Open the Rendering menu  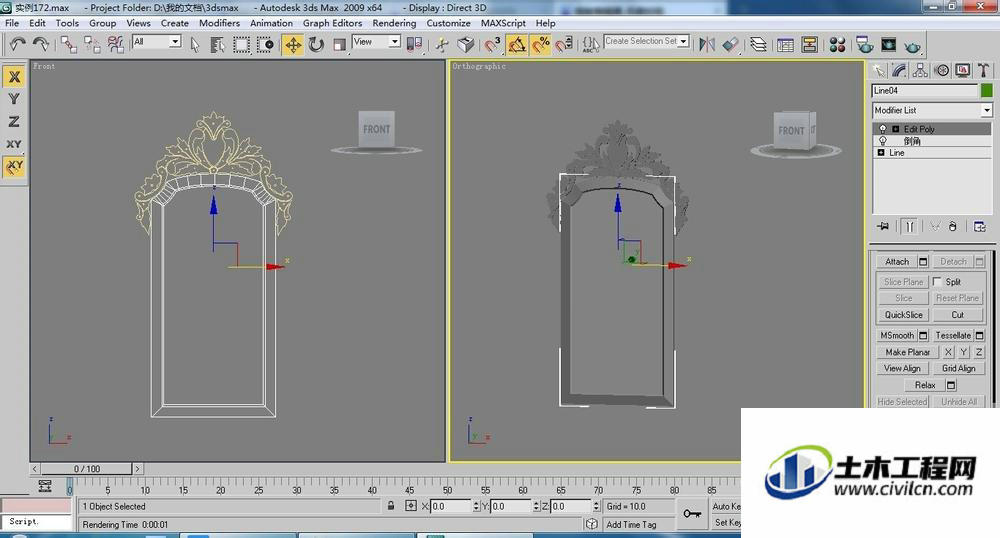(394, 23)
